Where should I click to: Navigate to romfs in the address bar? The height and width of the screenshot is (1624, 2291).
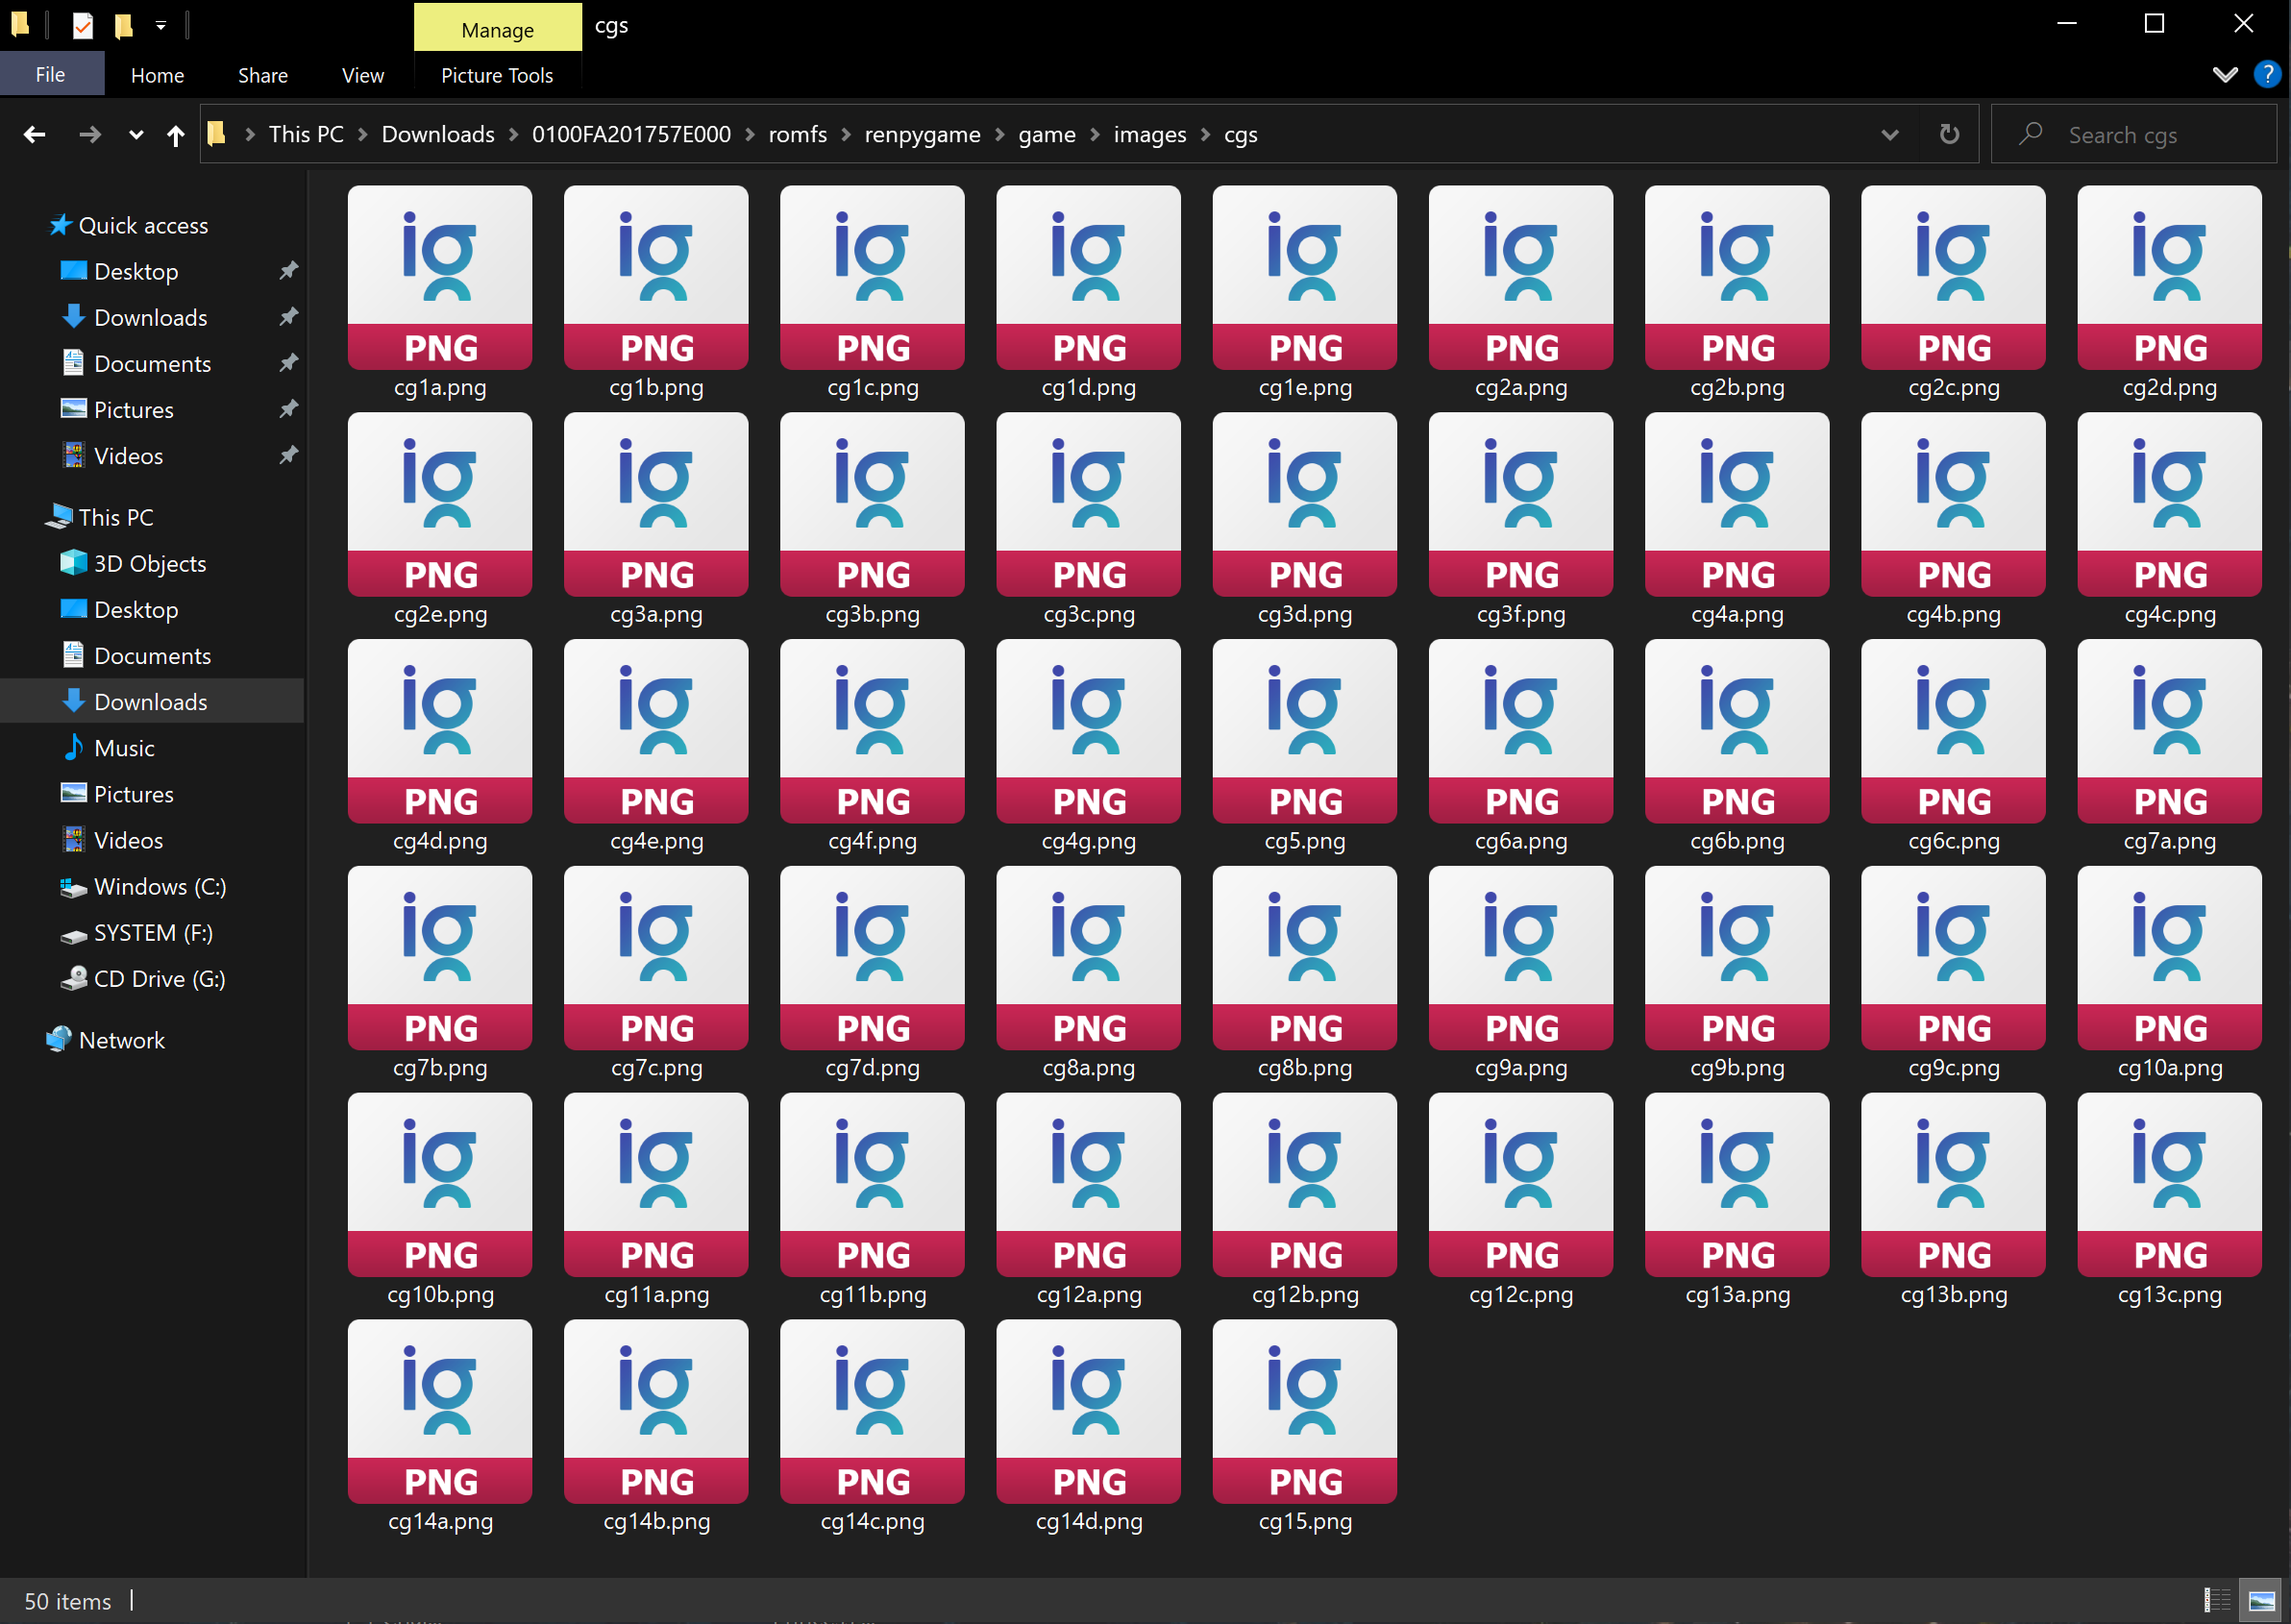click(797, 134)
